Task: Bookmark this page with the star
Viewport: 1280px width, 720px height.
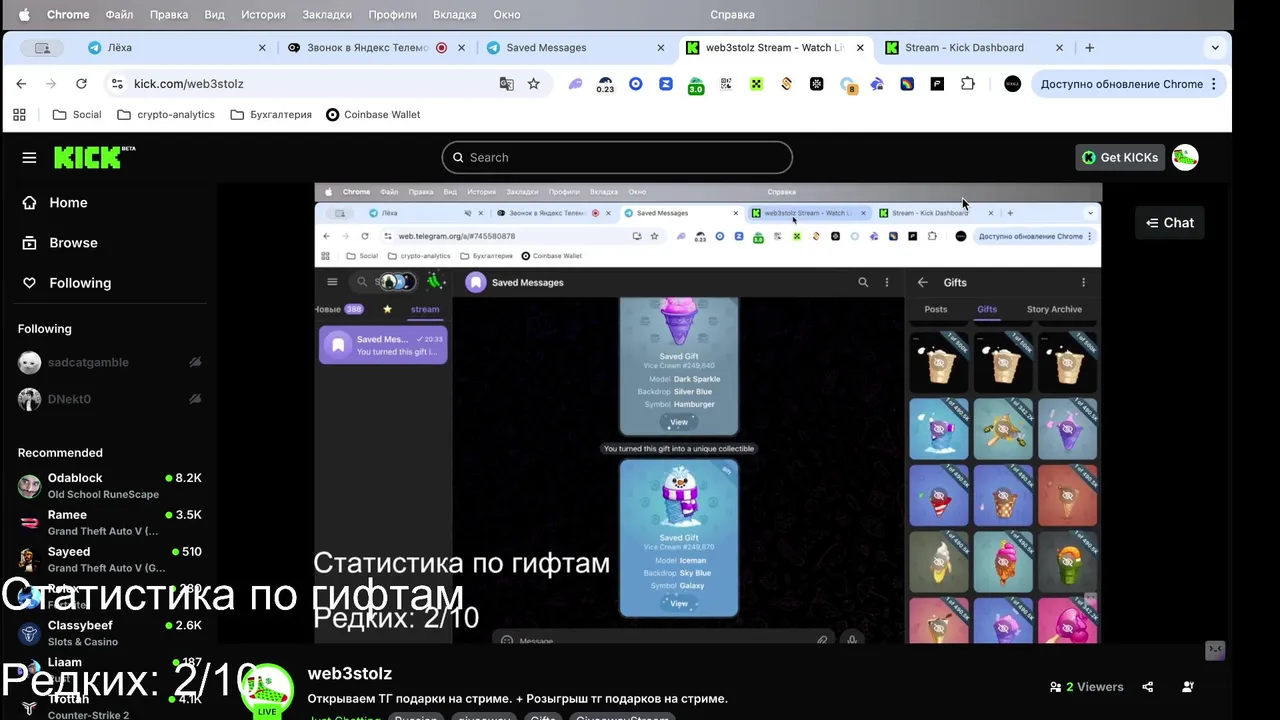Action: pos(534,84)
